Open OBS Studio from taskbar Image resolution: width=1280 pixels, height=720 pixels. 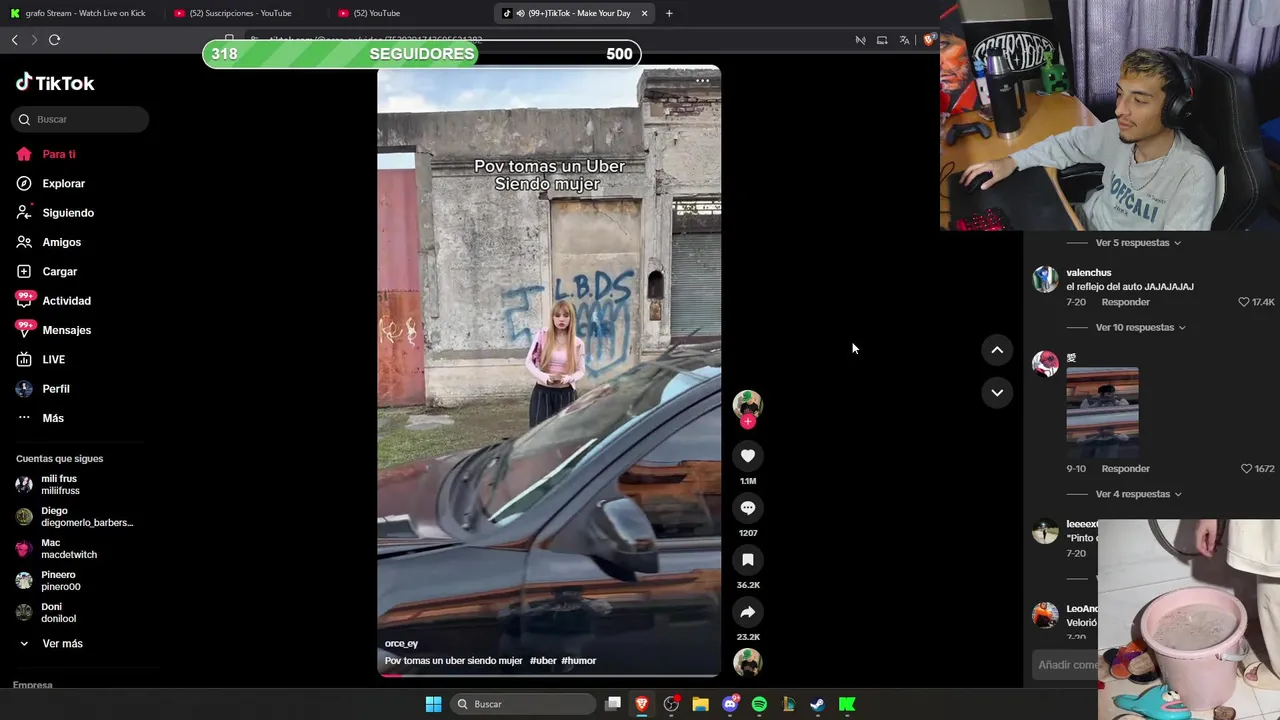(x=671, y=704)
